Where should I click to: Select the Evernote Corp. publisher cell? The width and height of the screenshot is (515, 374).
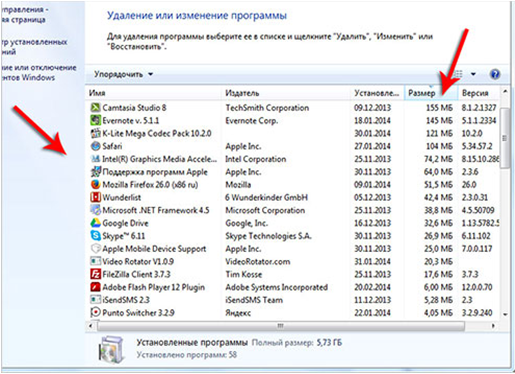pos(252,120)
